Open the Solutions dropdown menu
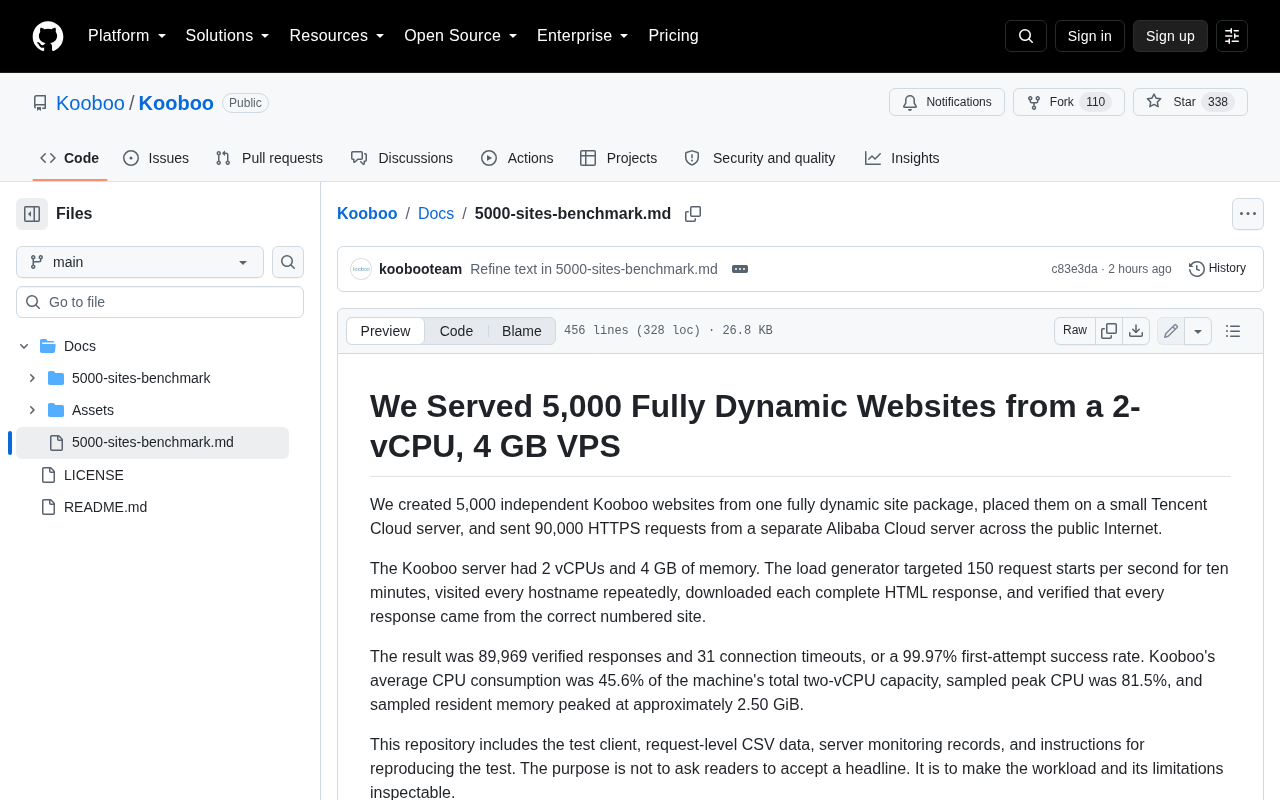This screenshot has width=1280, height=800. click(x=227, y=36)
